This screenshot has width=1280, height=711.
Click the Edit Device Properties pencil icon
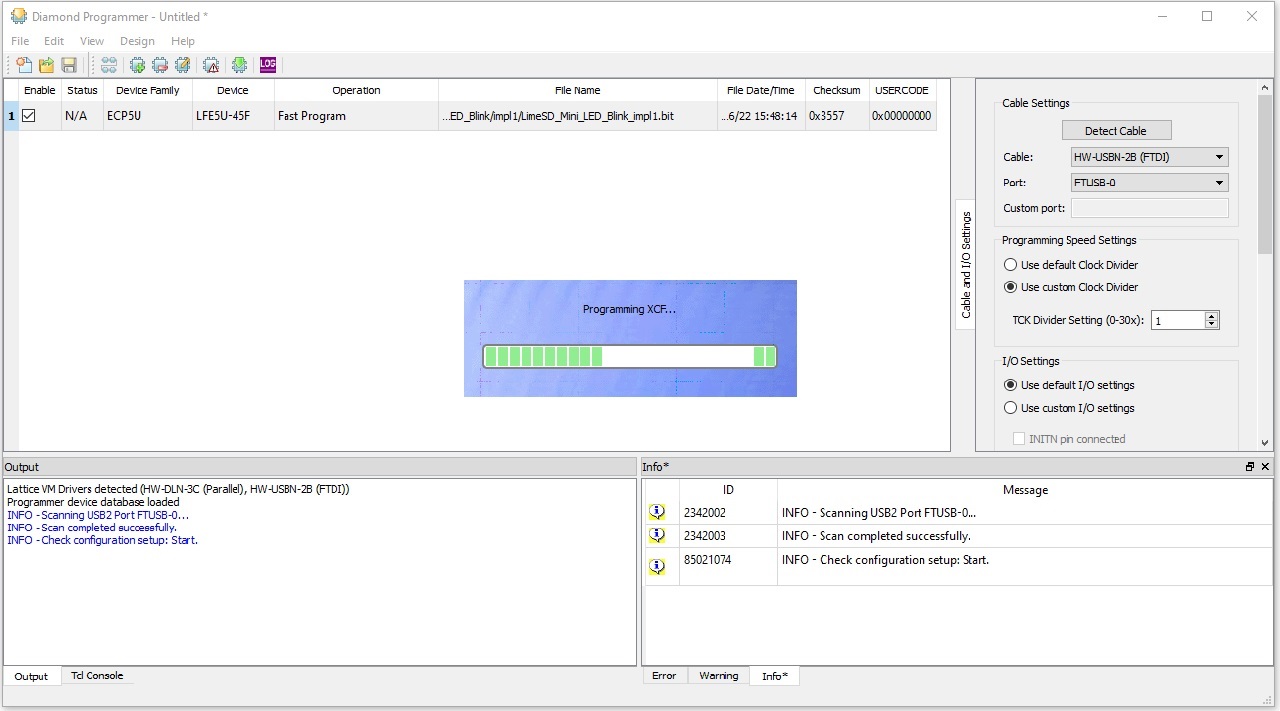[x=182, y=65]
